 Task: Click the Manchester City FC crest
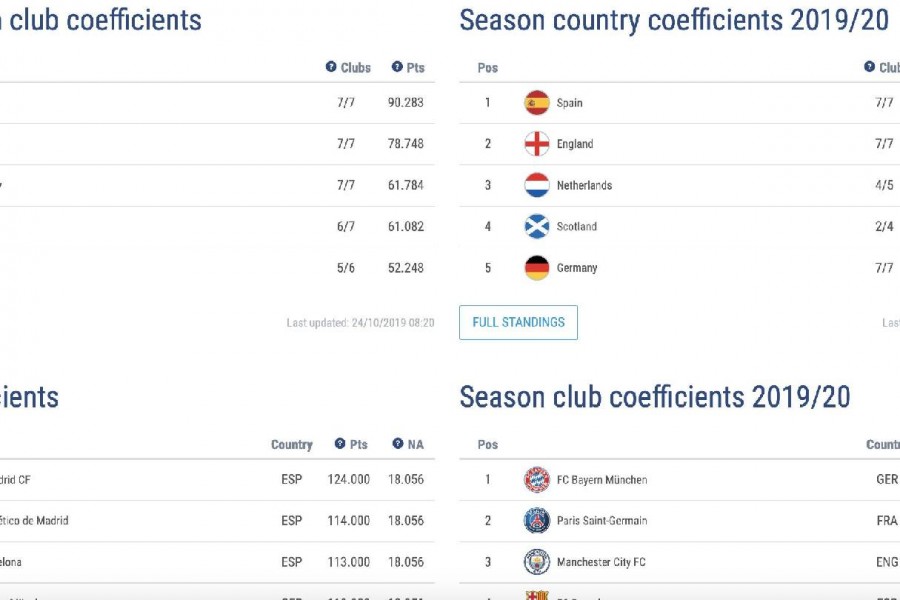coord(537,562)
